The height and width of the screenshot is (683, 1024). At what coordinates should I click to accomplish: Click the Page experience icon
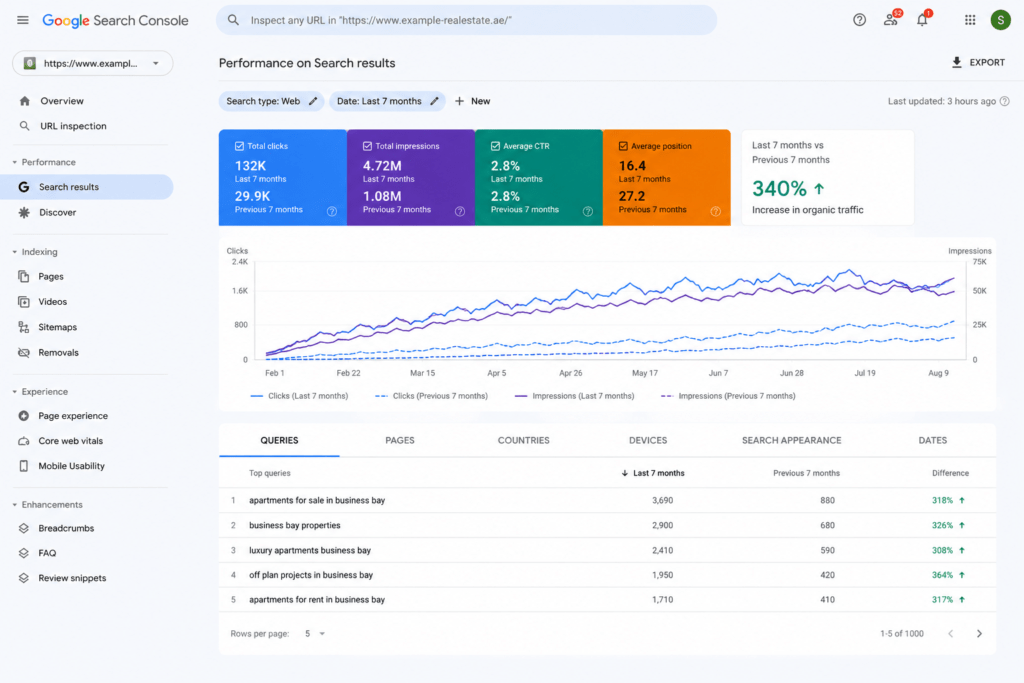tap(24, 416)
